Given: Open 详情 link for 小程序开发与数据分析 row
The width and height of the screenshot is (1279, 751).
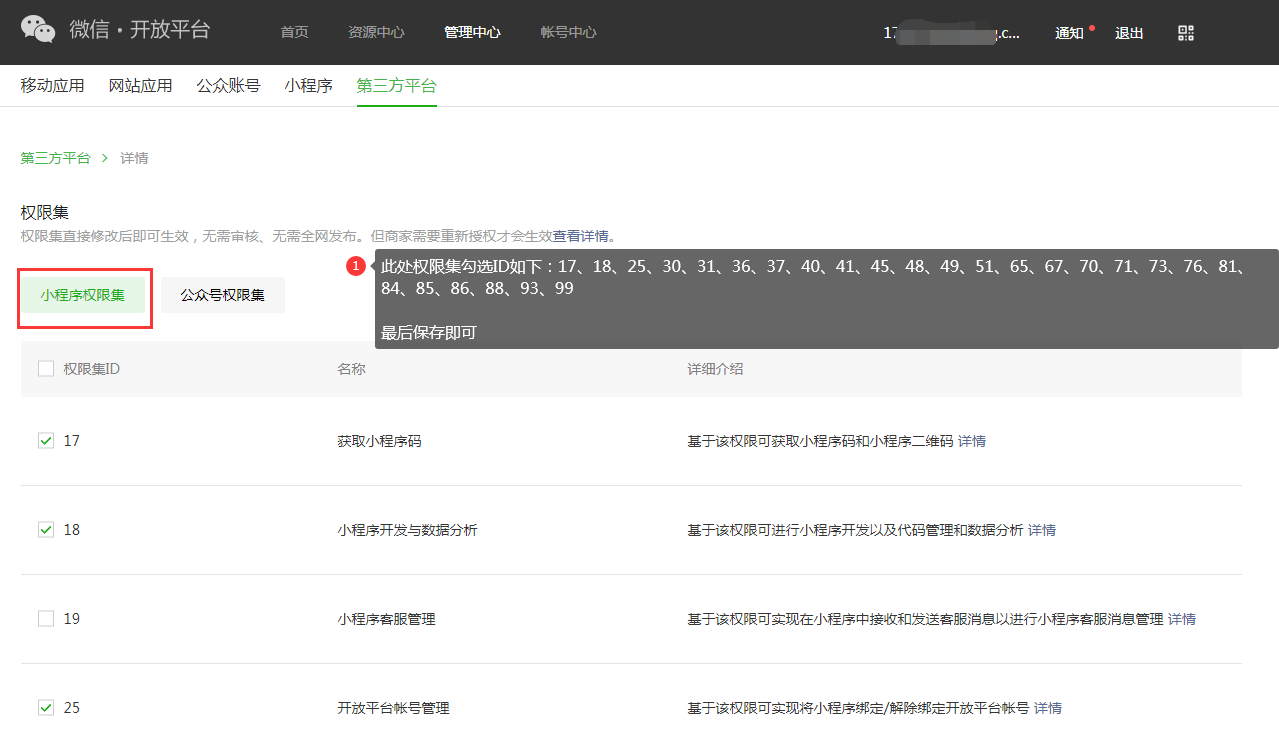Looking at the screenshot, I should [x=1042, y=530].
